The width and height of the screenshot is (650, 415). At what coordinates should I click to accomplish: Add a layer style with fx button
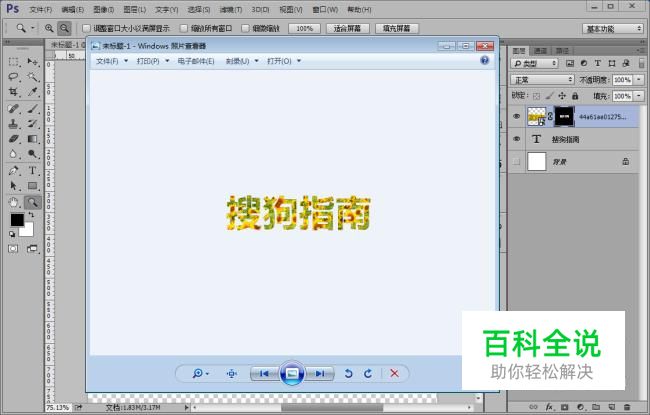[549, 407]
